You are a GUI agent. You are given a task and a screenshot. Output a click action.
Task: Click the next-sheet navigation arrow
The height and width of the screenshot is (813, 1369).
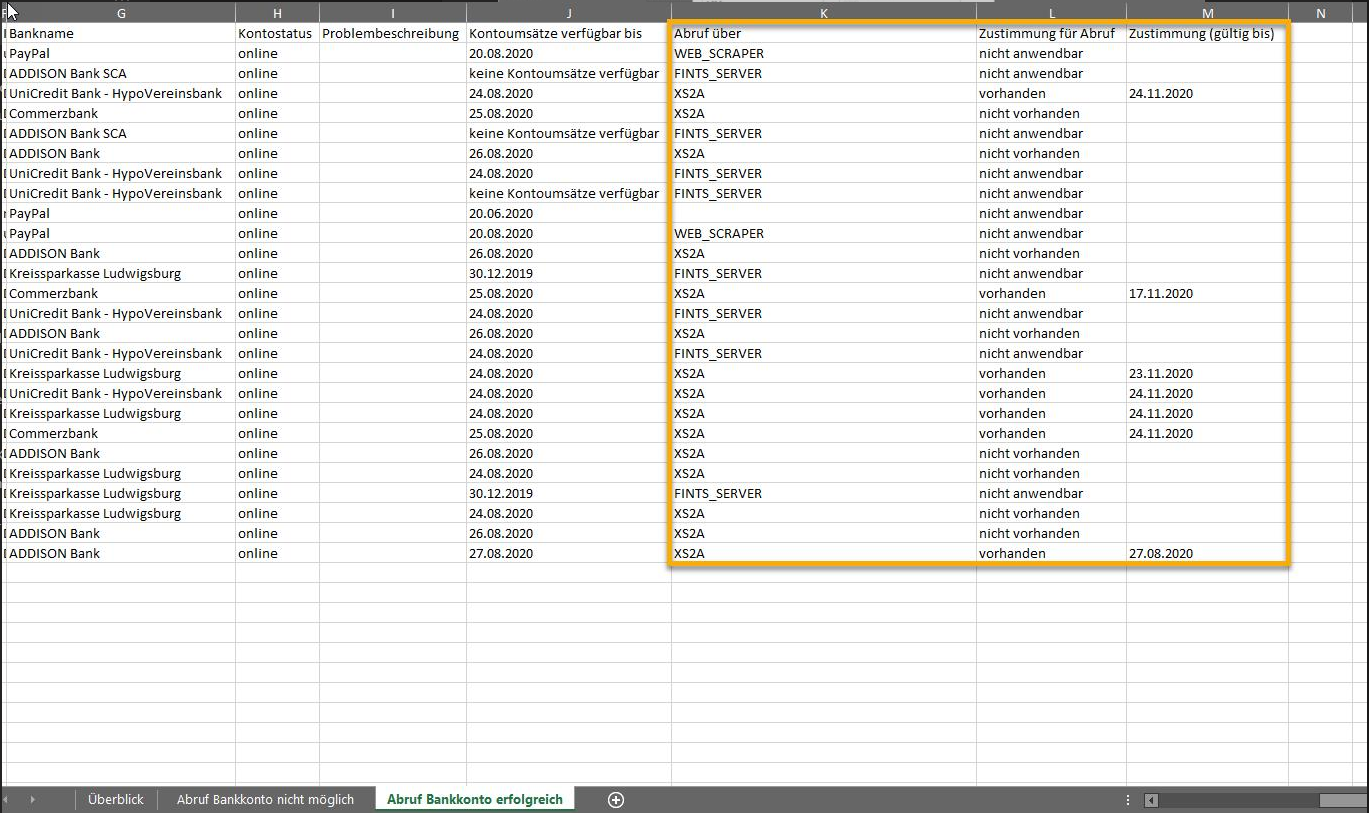pyautogui.click(x=33, y=799)
